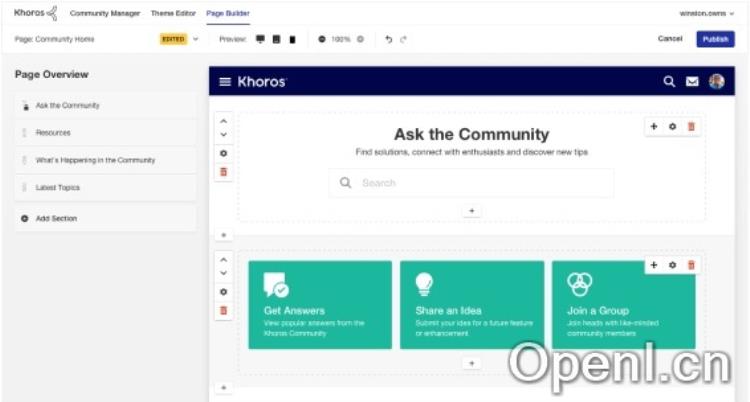Add widget to Ask the Community column toolbar
Screen dimensions: 750x402
(x=654, y=126)
